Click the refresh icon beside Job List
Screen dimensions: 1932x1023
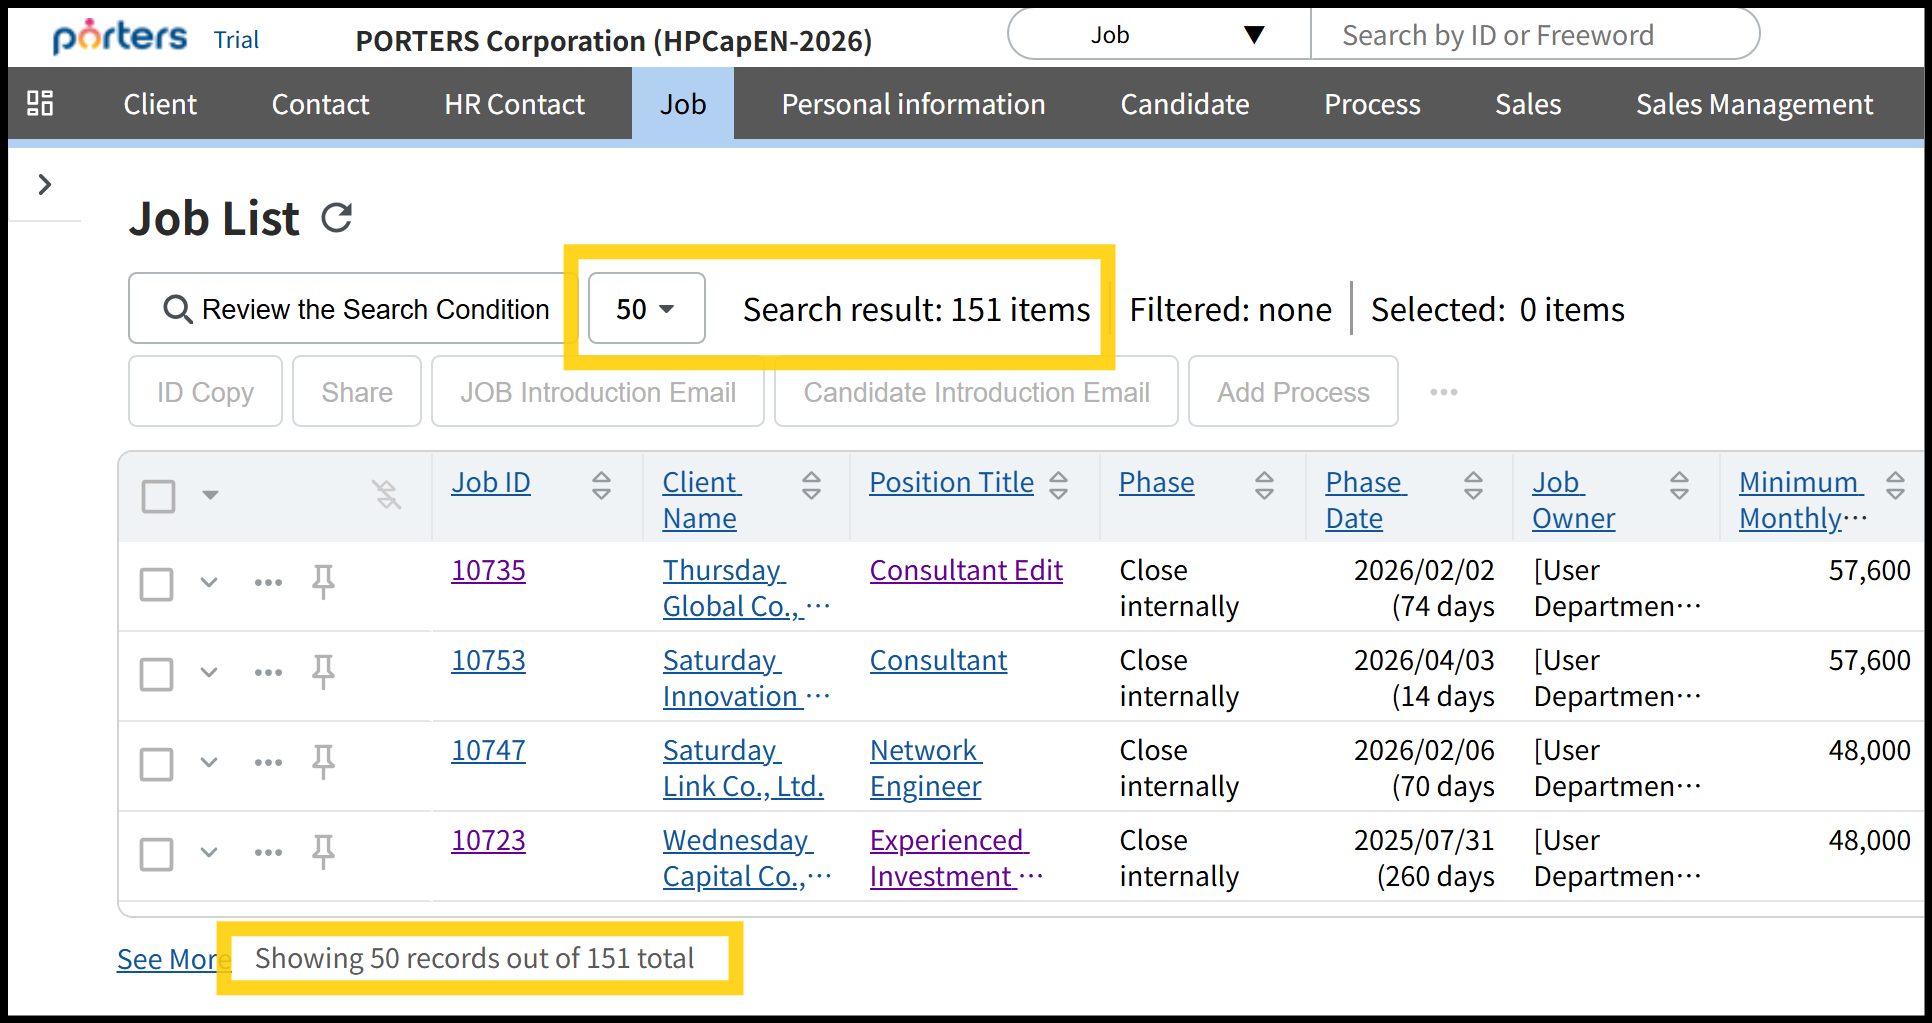coord(337,218)
